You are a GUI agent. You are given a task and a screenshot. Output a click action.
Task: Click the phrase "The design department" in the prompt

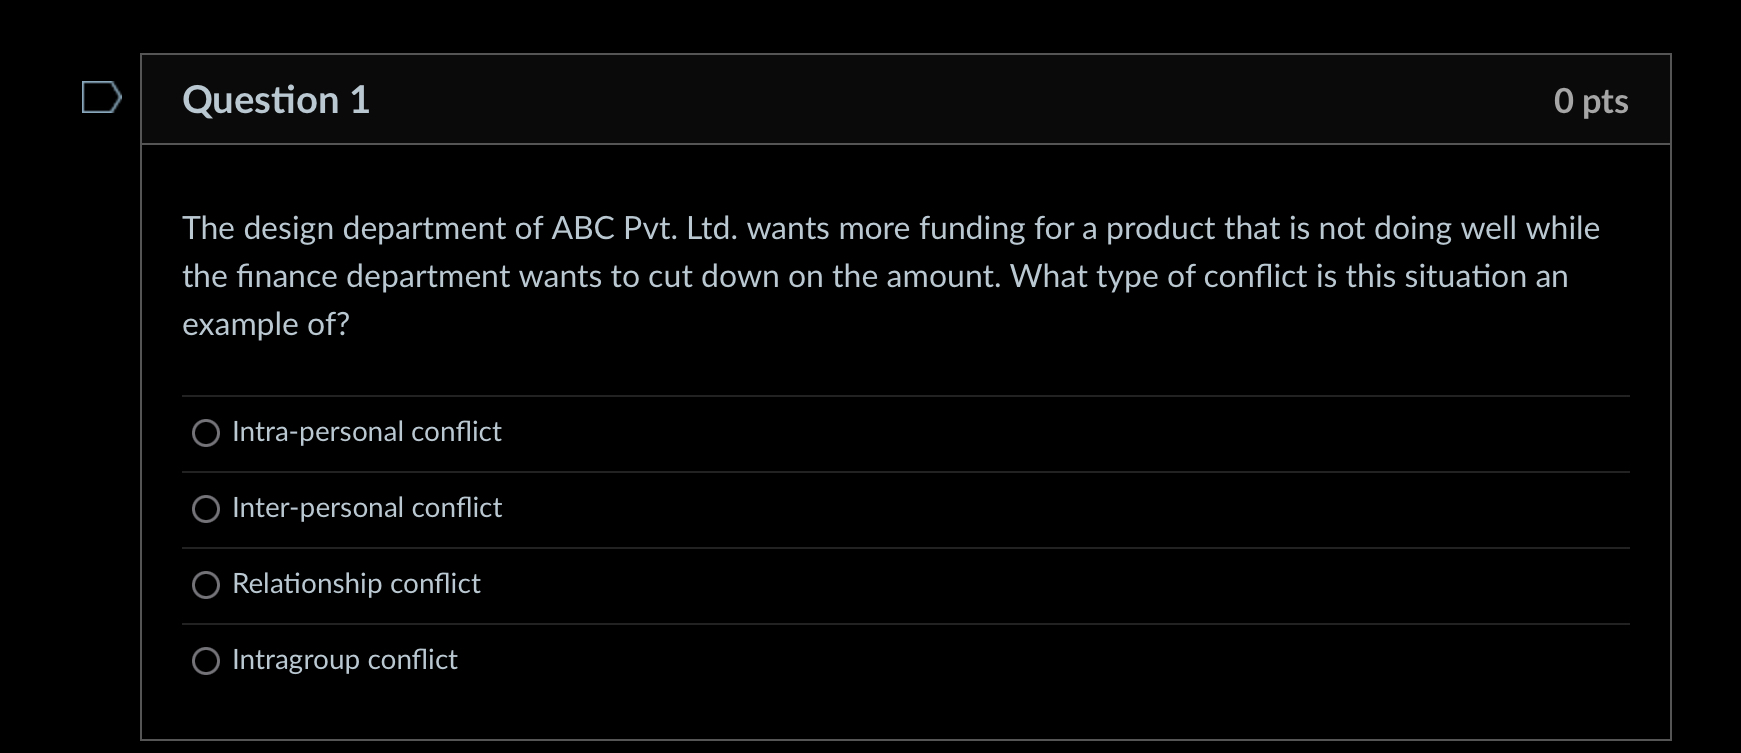click(x=344, y=229)
